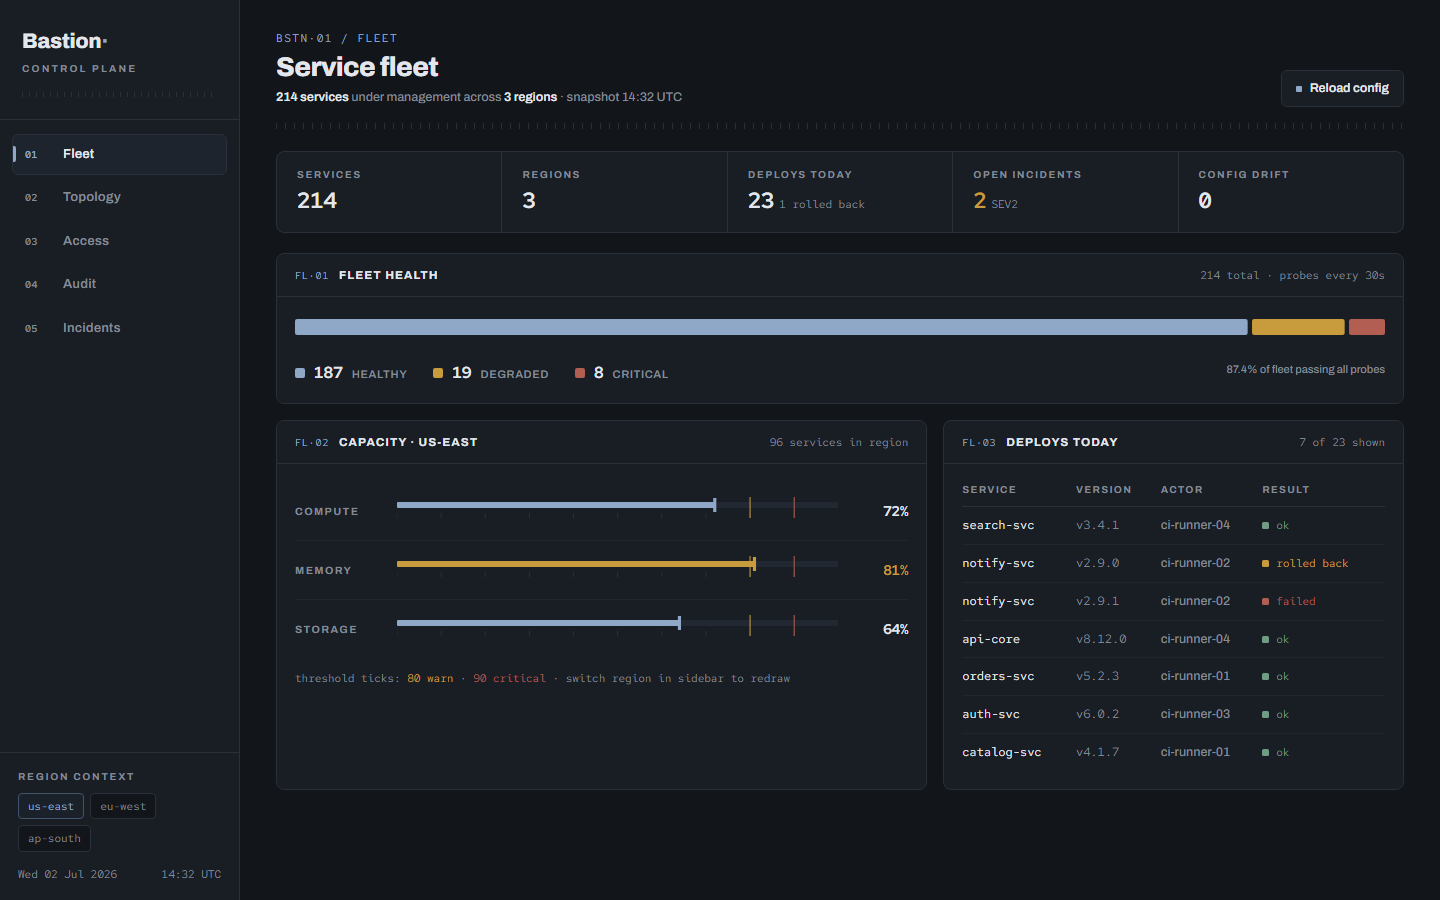Click the orders-svc service name
Screen dimensions: 1440x900
(998, 676)
